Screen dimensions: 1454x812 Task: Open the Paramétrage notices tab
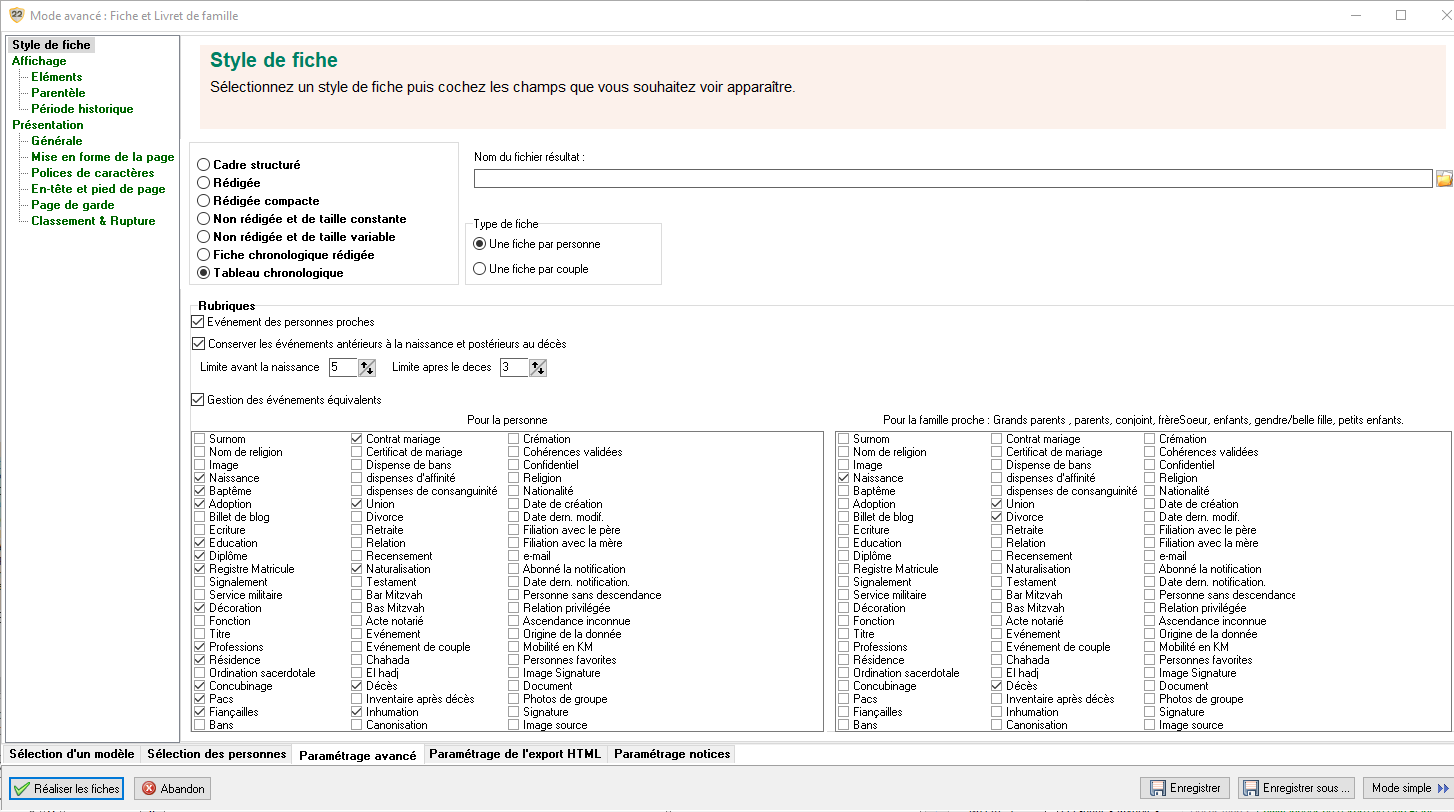[x=672, y=754]
